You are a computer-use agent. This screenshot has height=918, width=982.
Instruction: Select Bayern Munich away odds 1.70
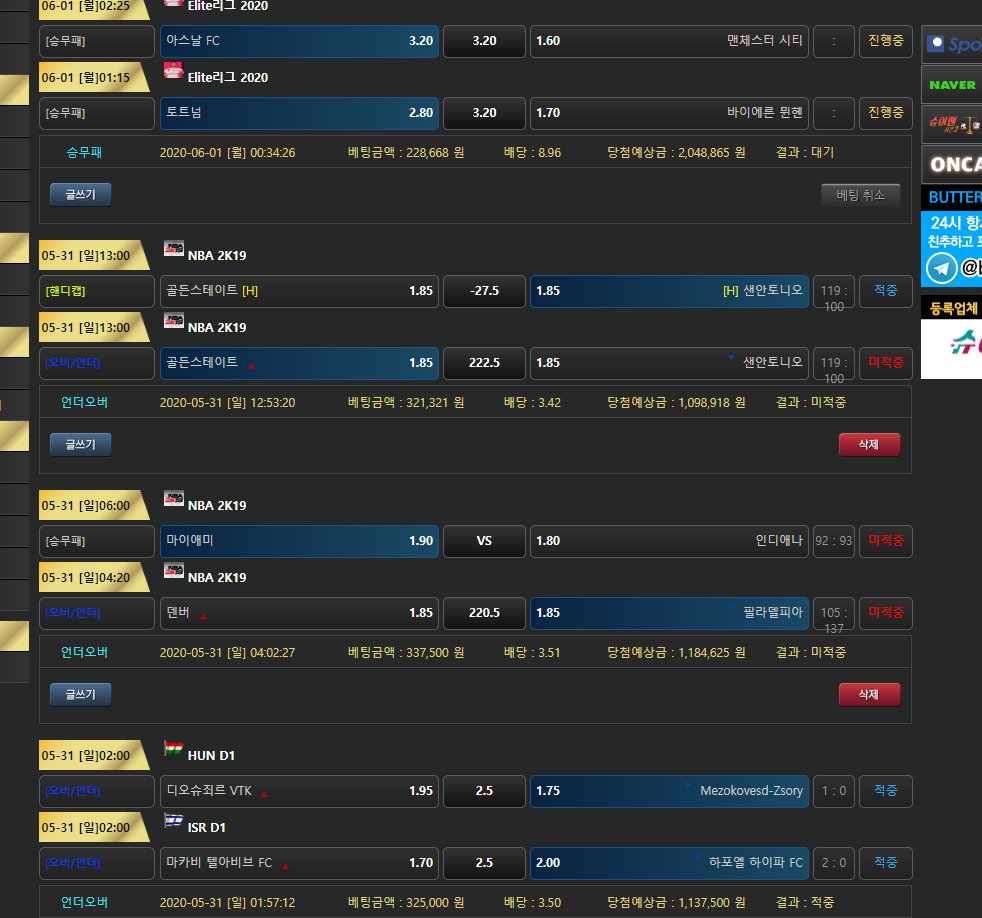tap(669, 113)
